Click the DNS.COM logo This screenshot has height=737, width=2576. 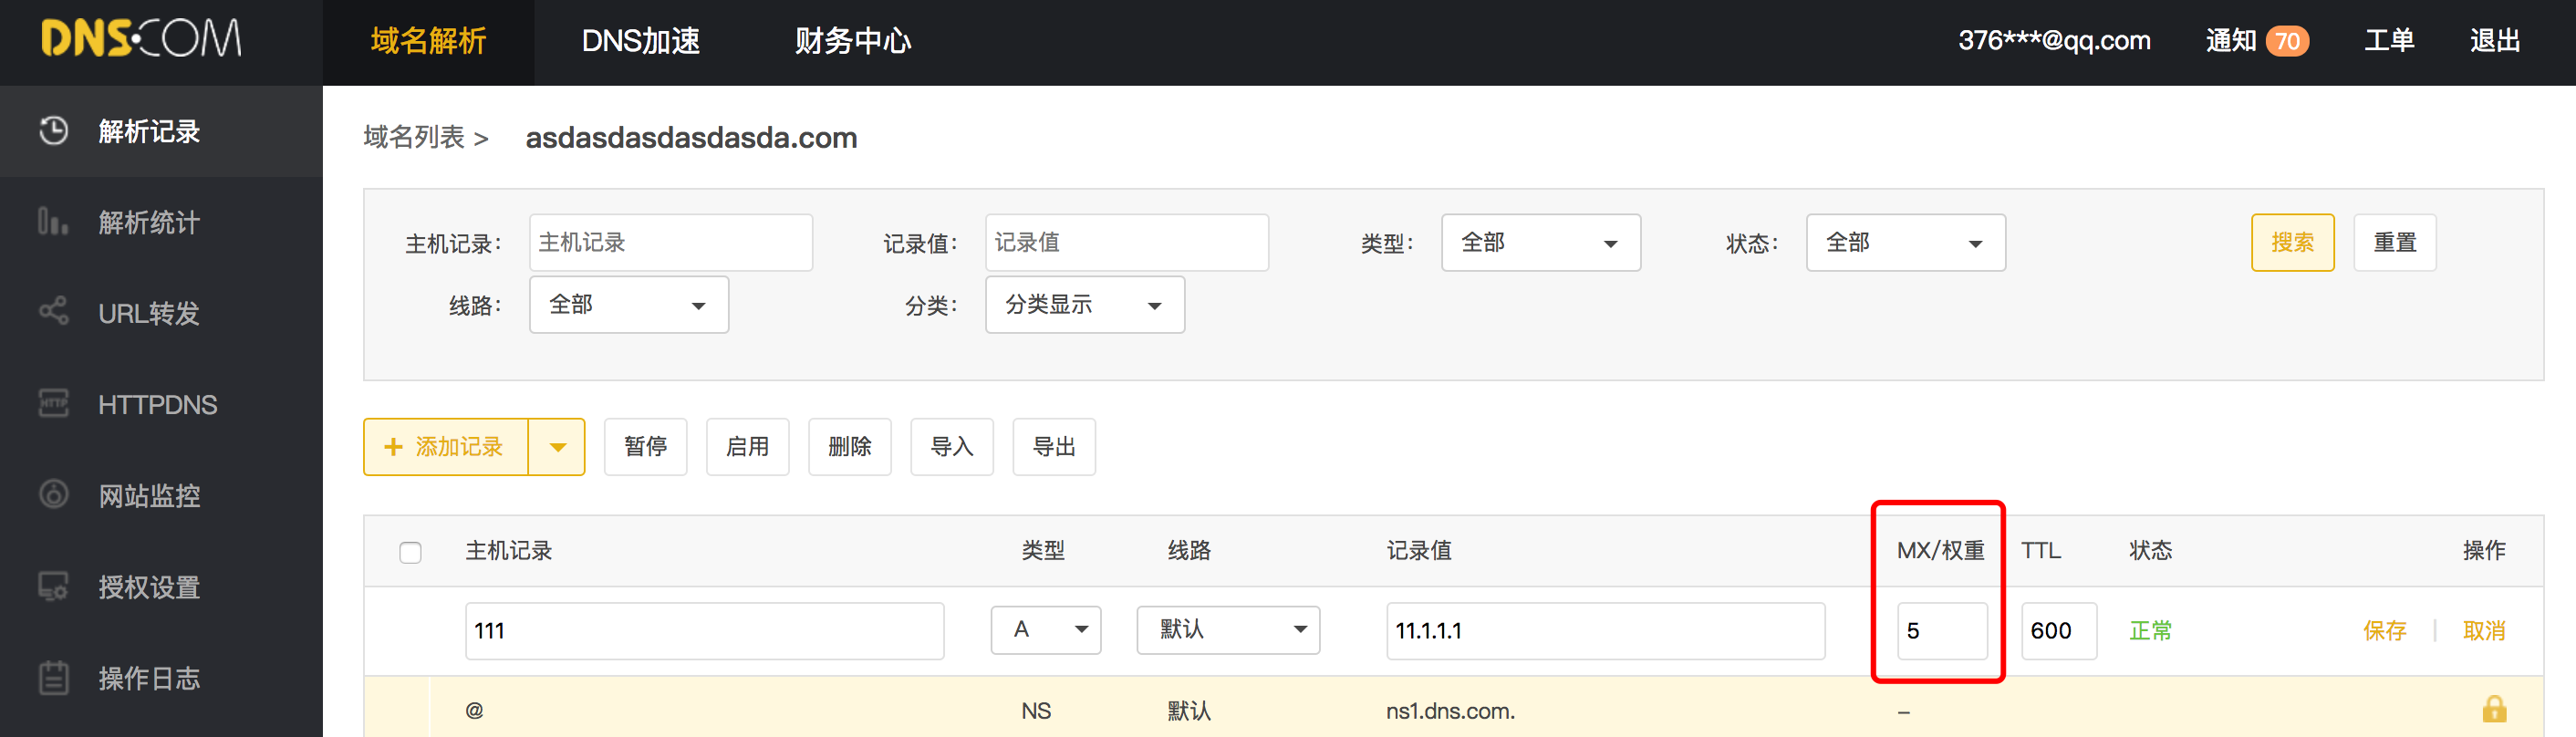coord(141,40)
